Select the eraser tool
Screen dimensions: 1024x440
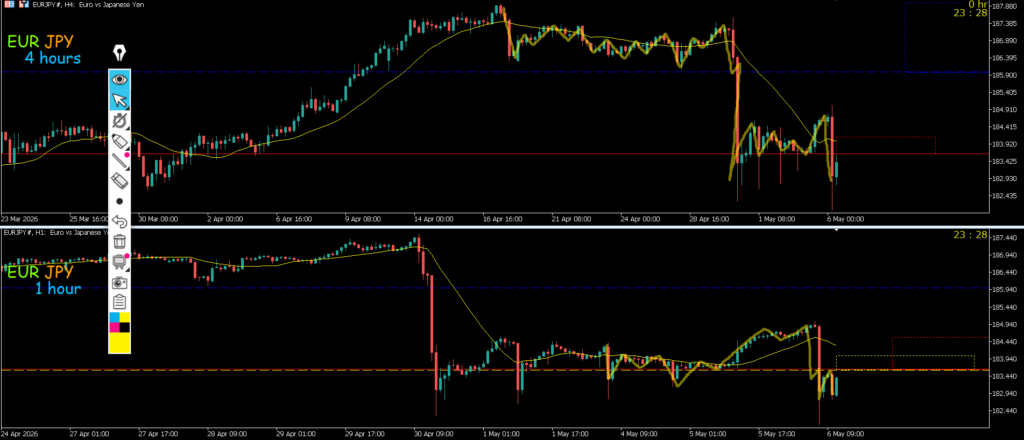[x=120, y=181]
